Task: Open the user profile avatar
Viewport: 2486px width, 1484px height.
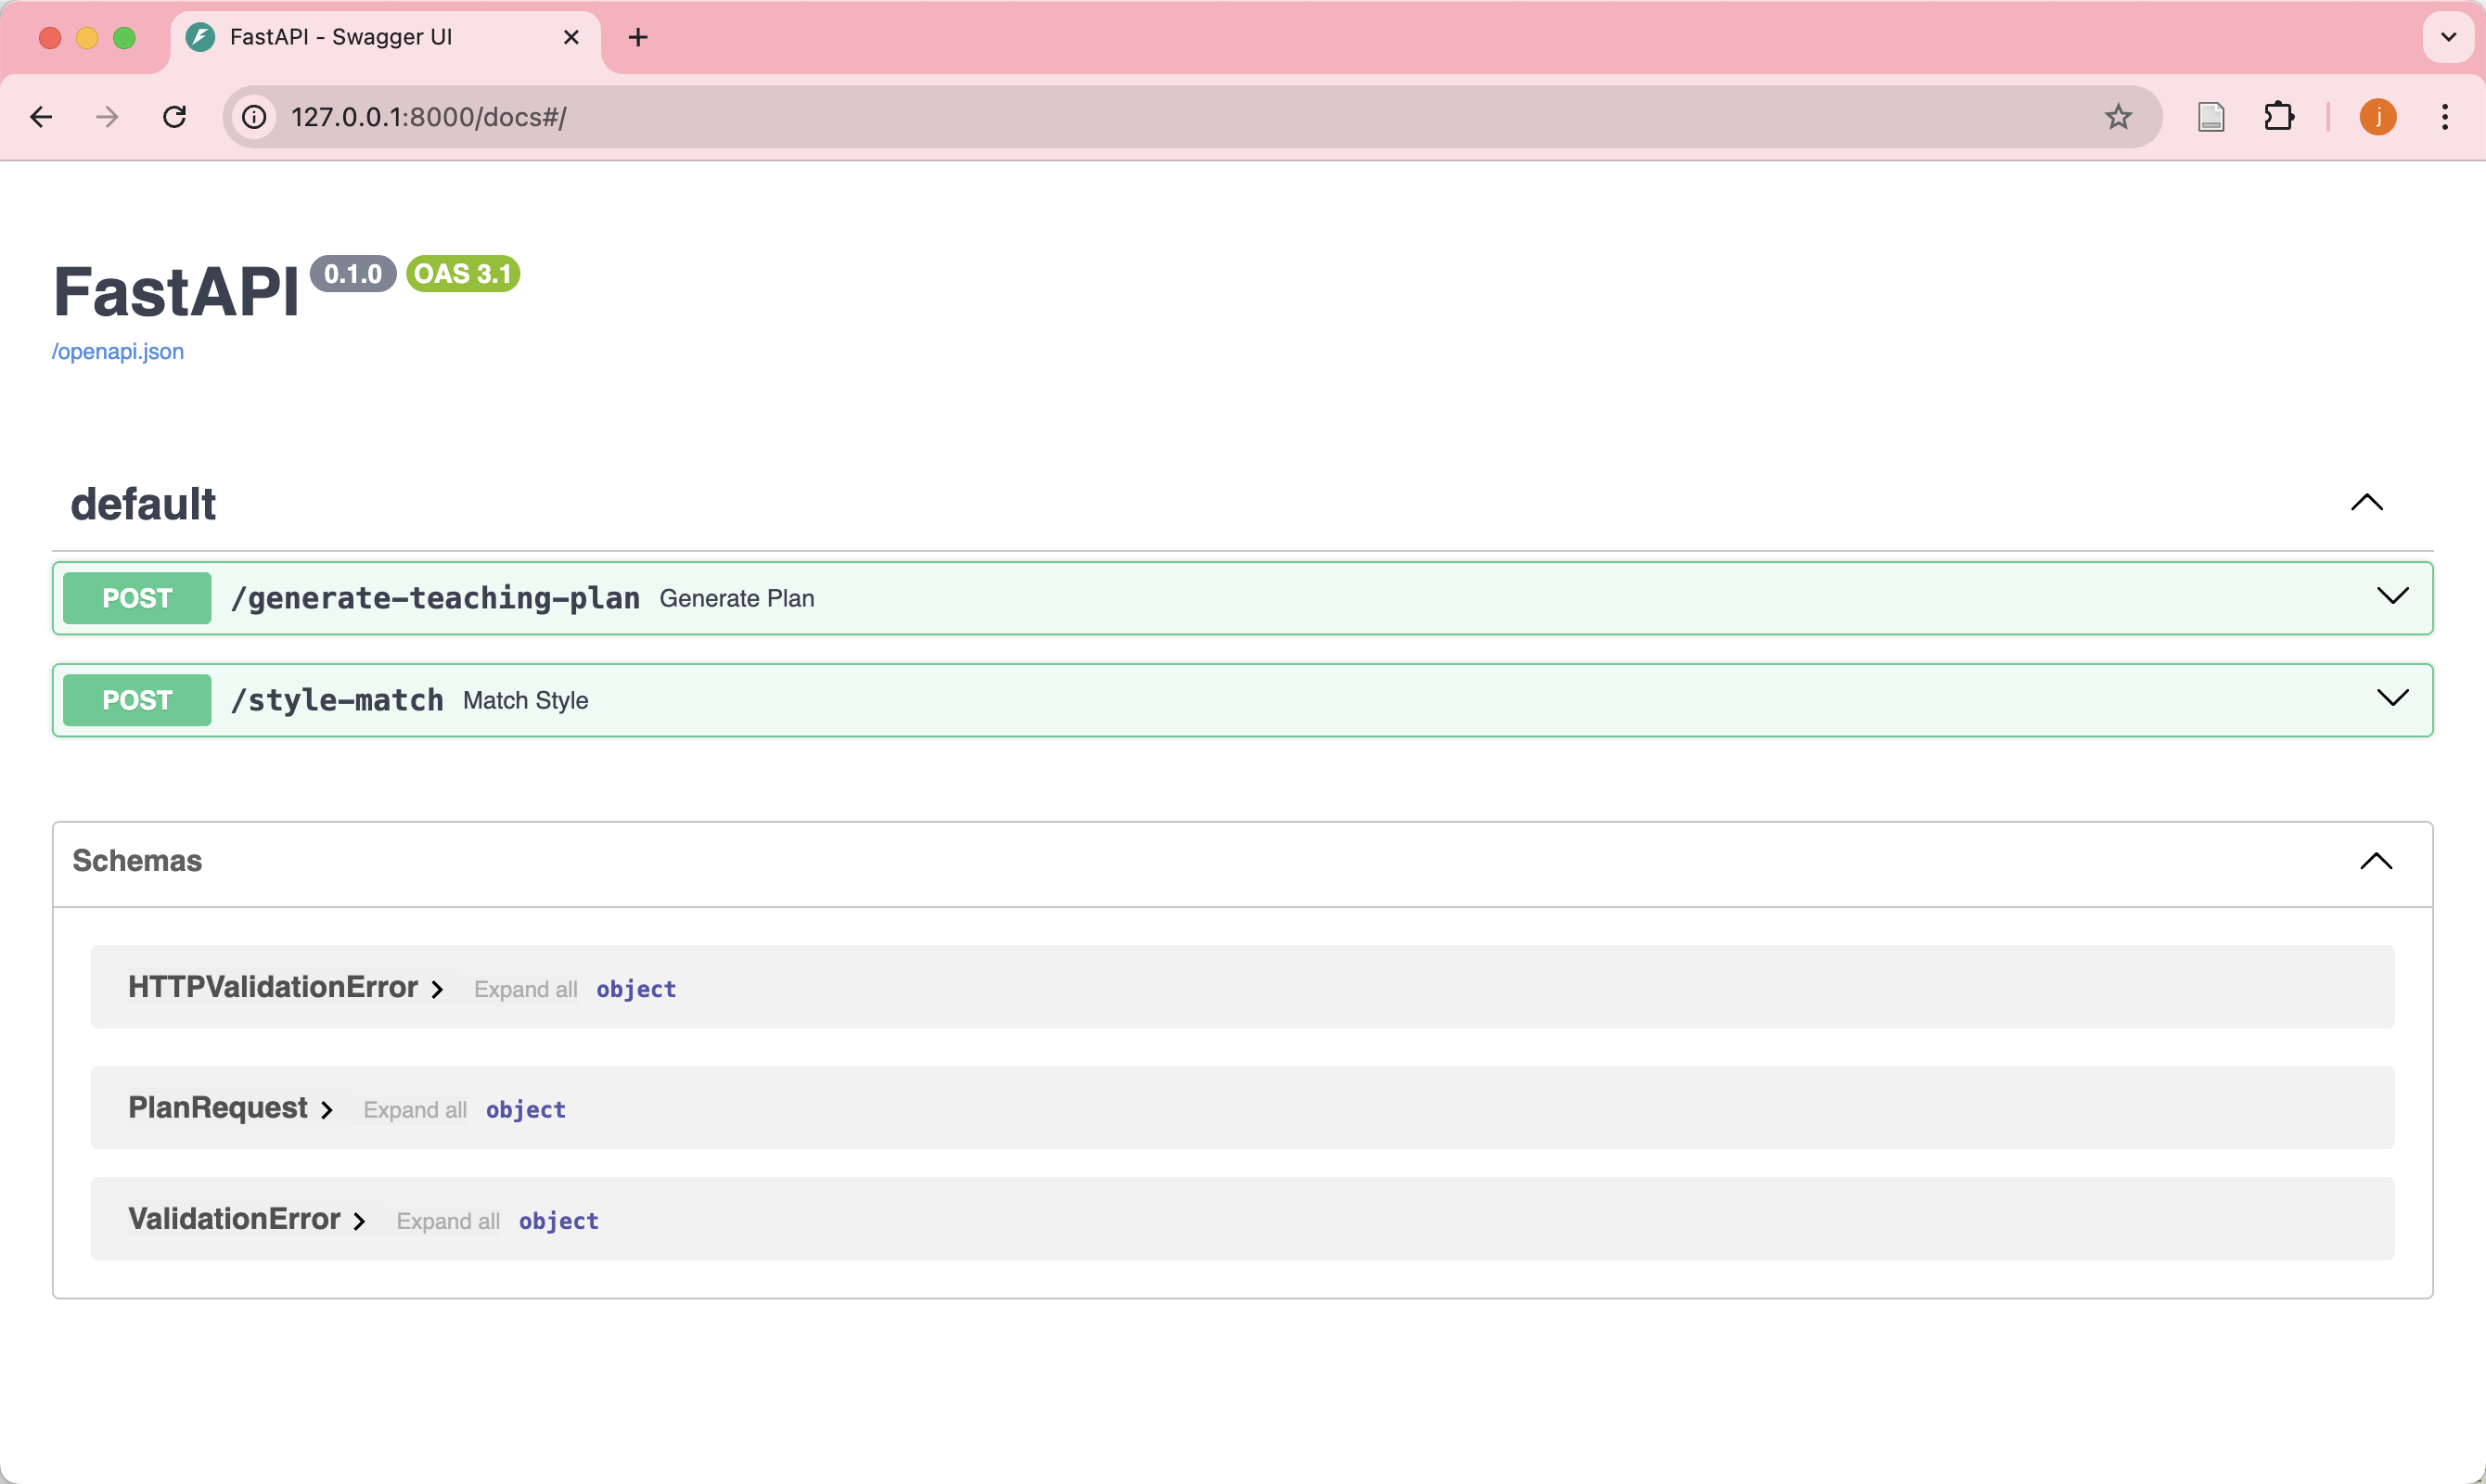Action: point(2377,117)
